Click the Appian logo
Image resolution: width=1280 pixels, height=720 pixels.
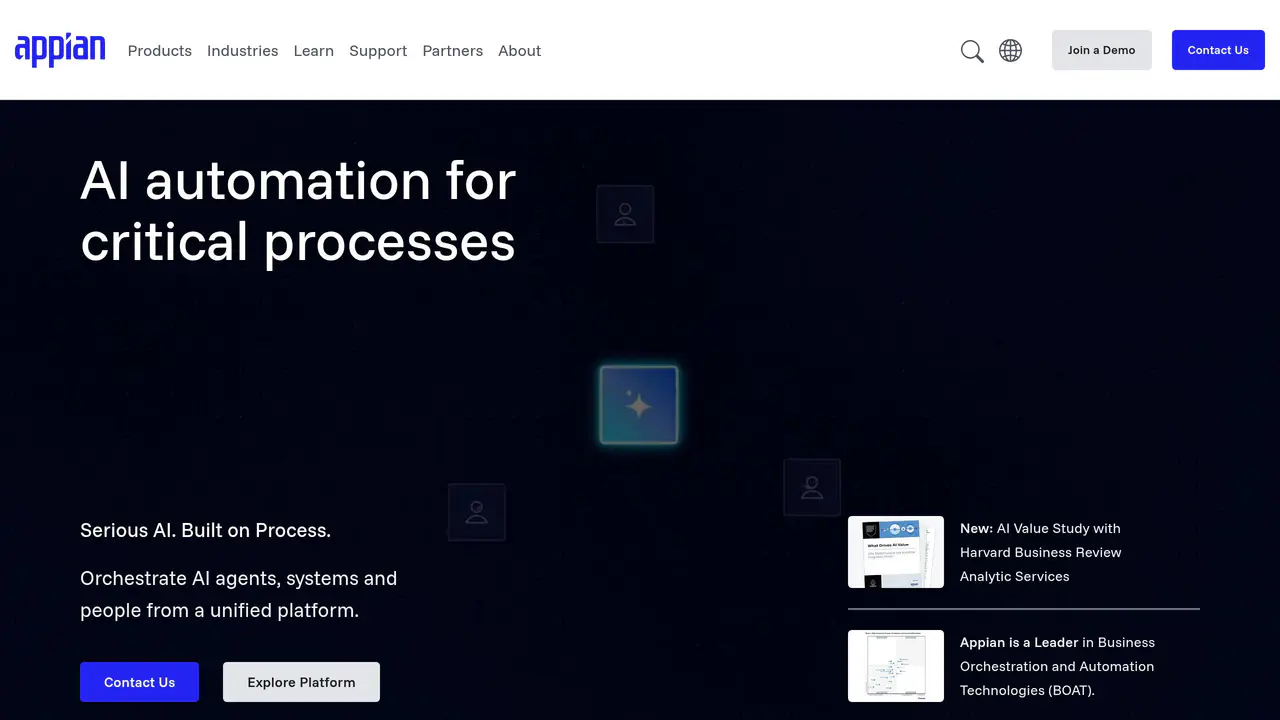click(x=60, y=49)
